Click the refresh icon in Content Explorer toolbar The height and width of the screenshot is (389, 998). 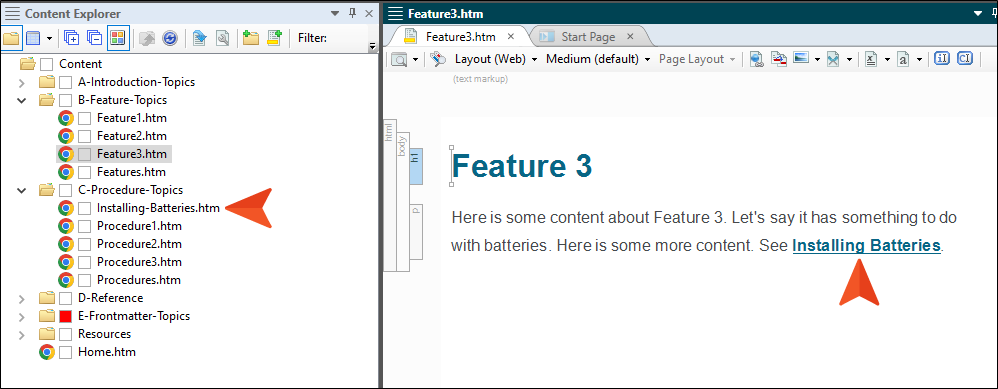coord(169,38)
